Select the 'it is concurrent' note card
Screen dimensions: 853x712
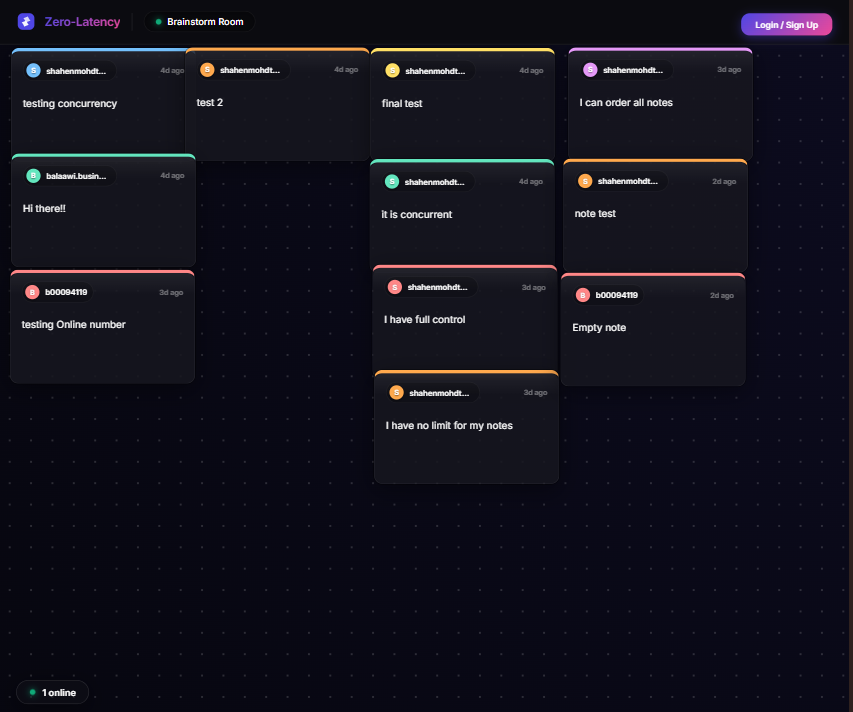[462, 213]
